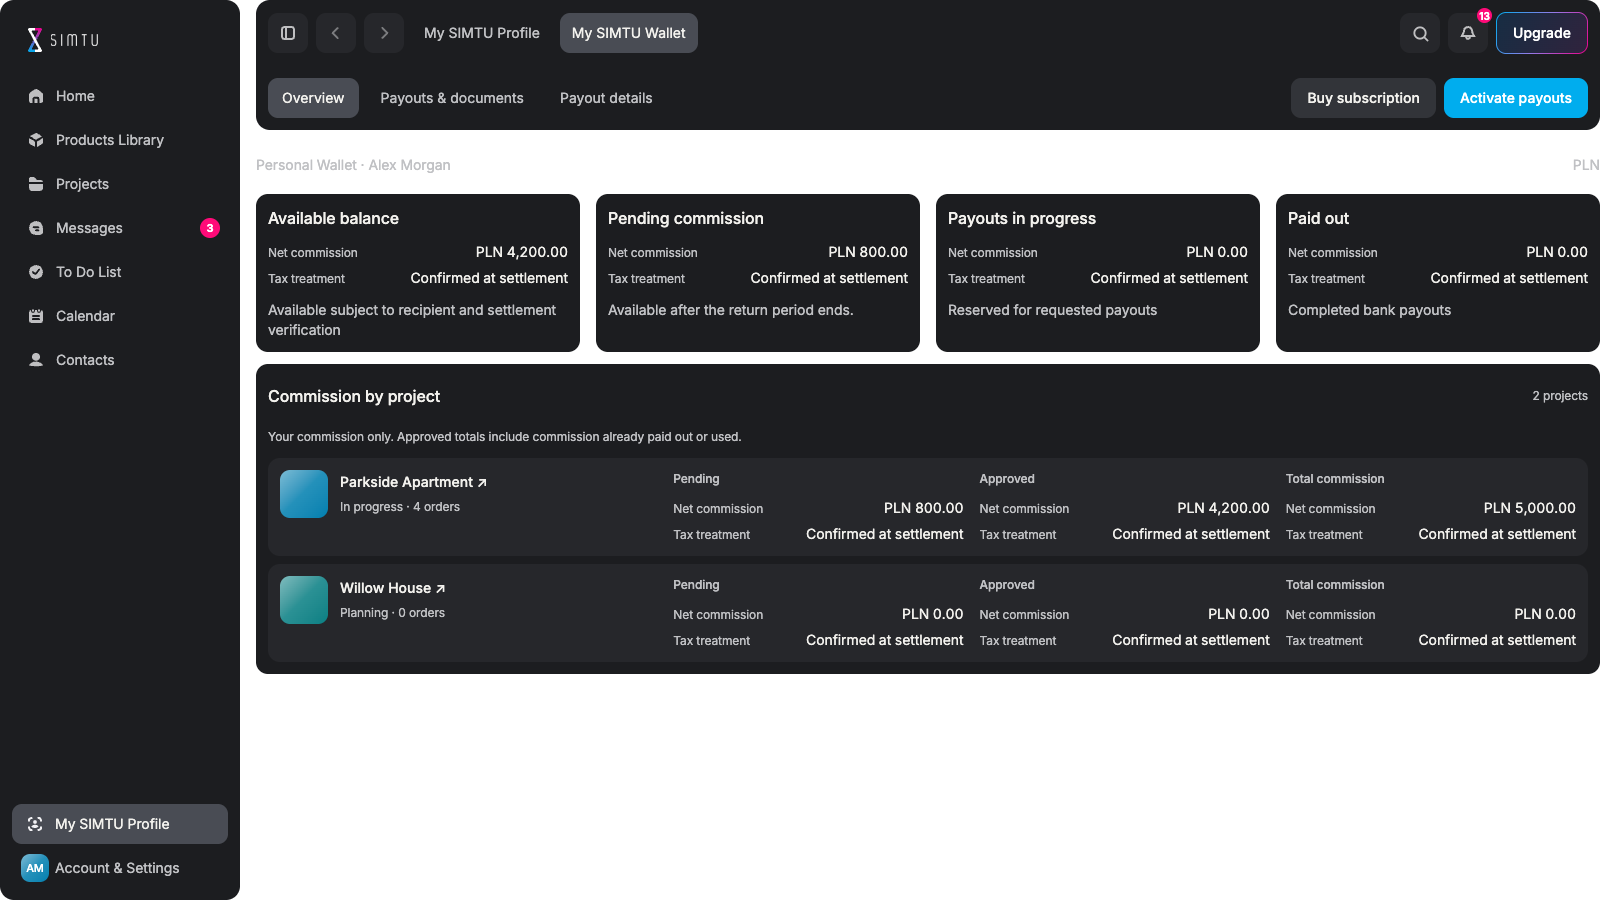Click 'In progress · 4 orders' status text
Image resolution: width=1600 pixels, height=900 pixels.
(x=400, y=507)
